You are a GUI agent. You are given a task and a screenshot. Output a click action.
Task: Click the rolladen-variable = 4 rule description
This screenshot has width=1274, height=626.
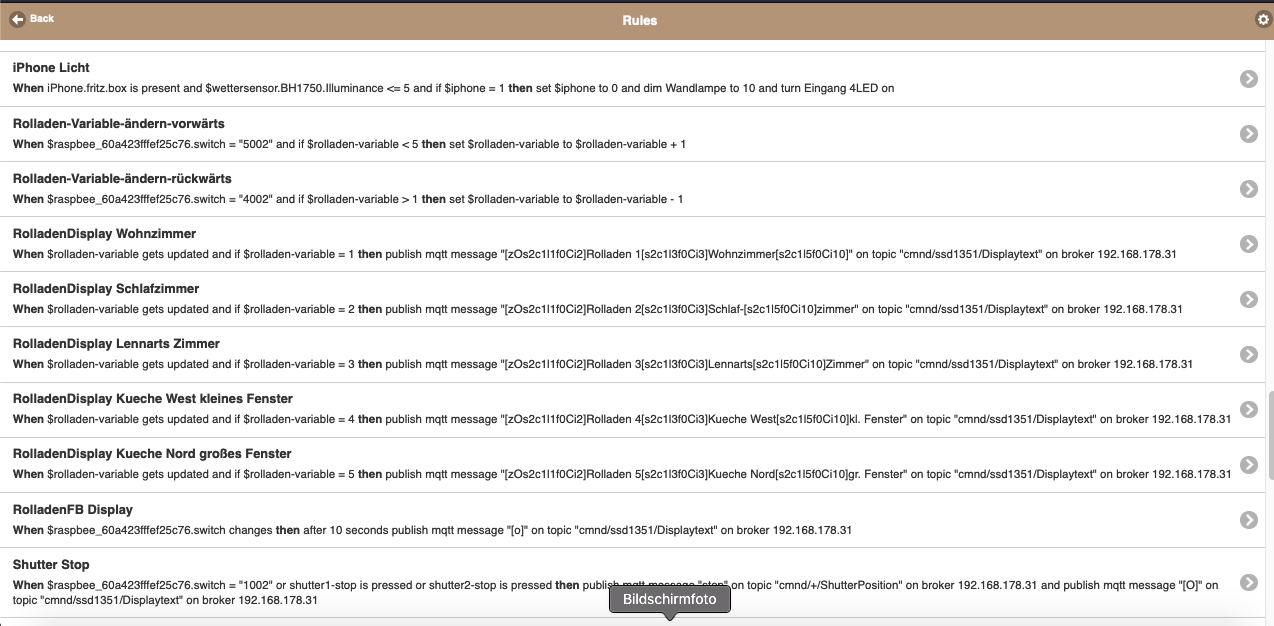[x=622, y=419]
